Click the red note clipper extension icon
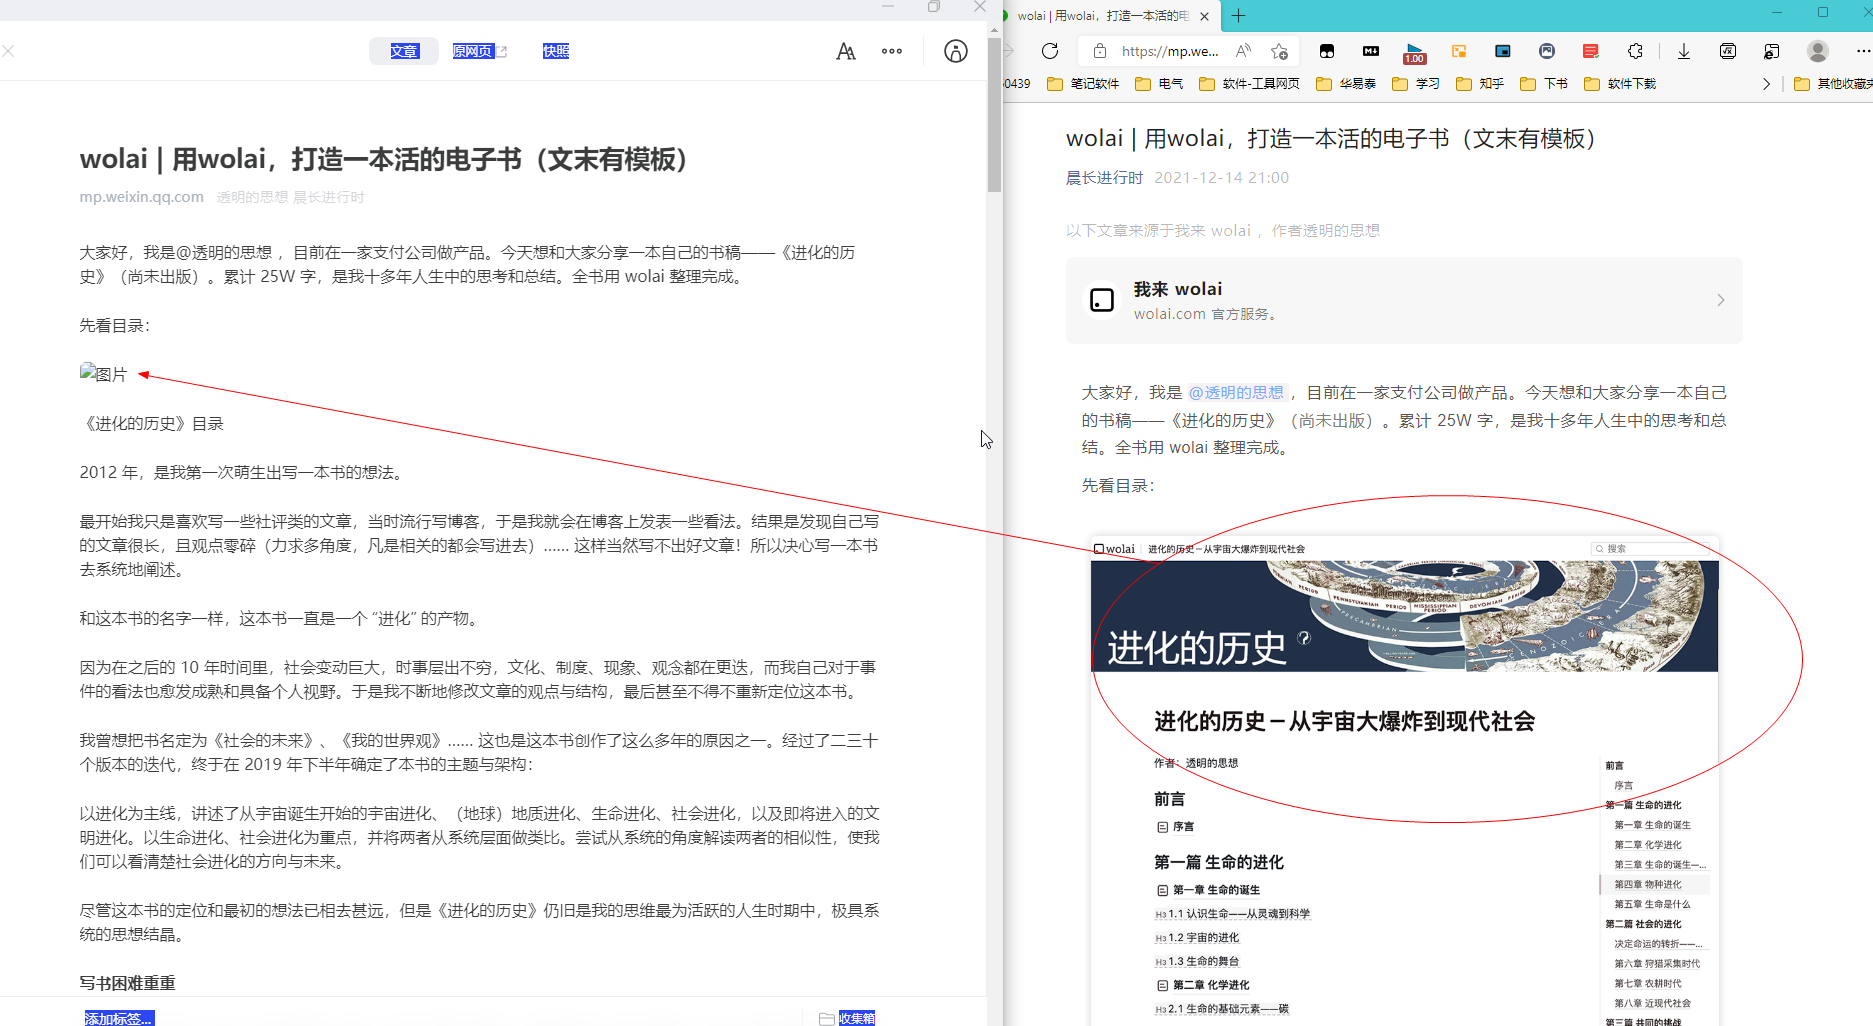Screen dimensions: 1873x1026 (1591, 51)
